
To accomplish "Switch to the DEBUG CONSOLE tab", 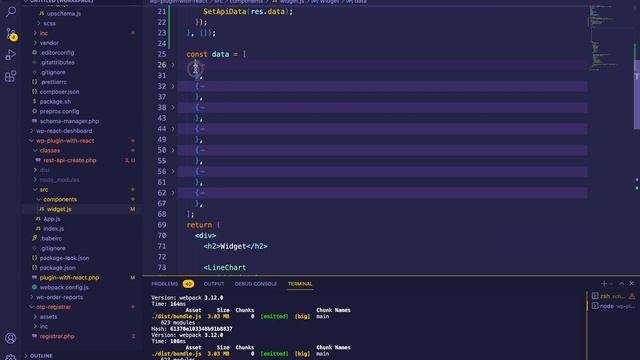I will point(256,284).
